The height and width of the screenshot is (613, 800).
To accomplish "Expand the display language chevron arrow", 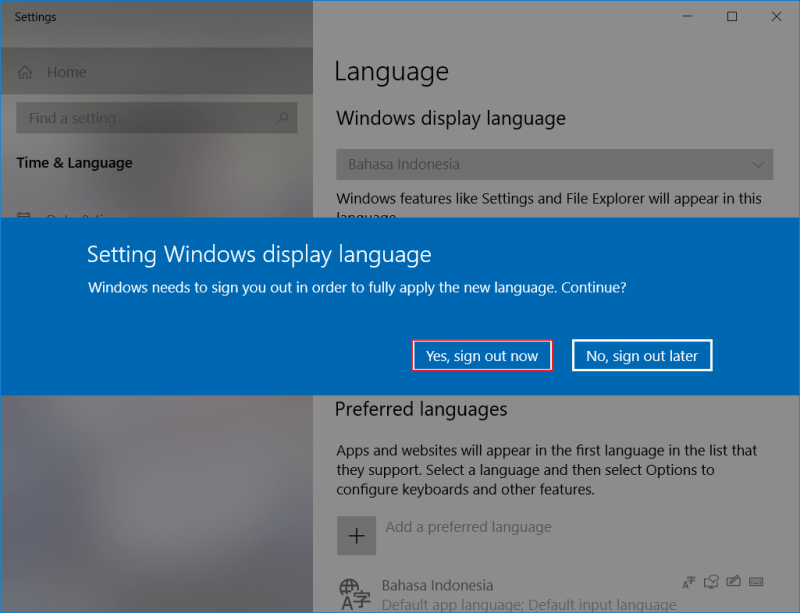I will pyautogui.click(x=758, y=164).
